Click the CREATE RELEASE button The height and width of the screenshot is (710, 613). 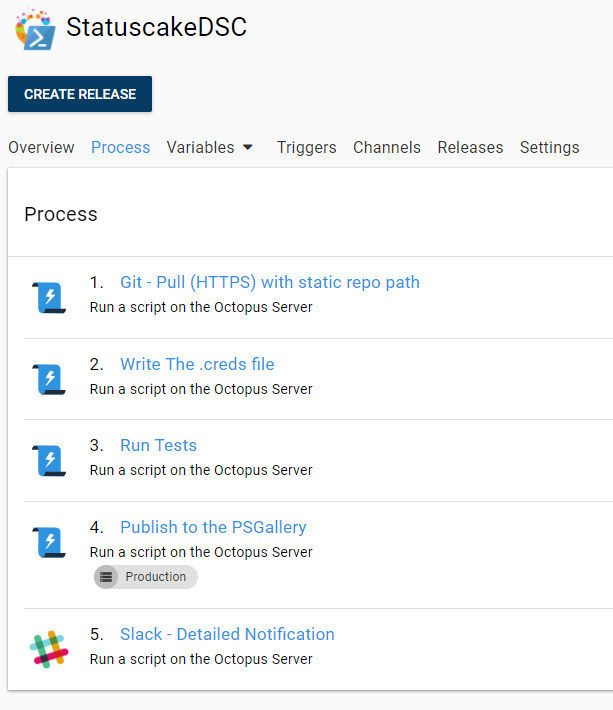80,94
